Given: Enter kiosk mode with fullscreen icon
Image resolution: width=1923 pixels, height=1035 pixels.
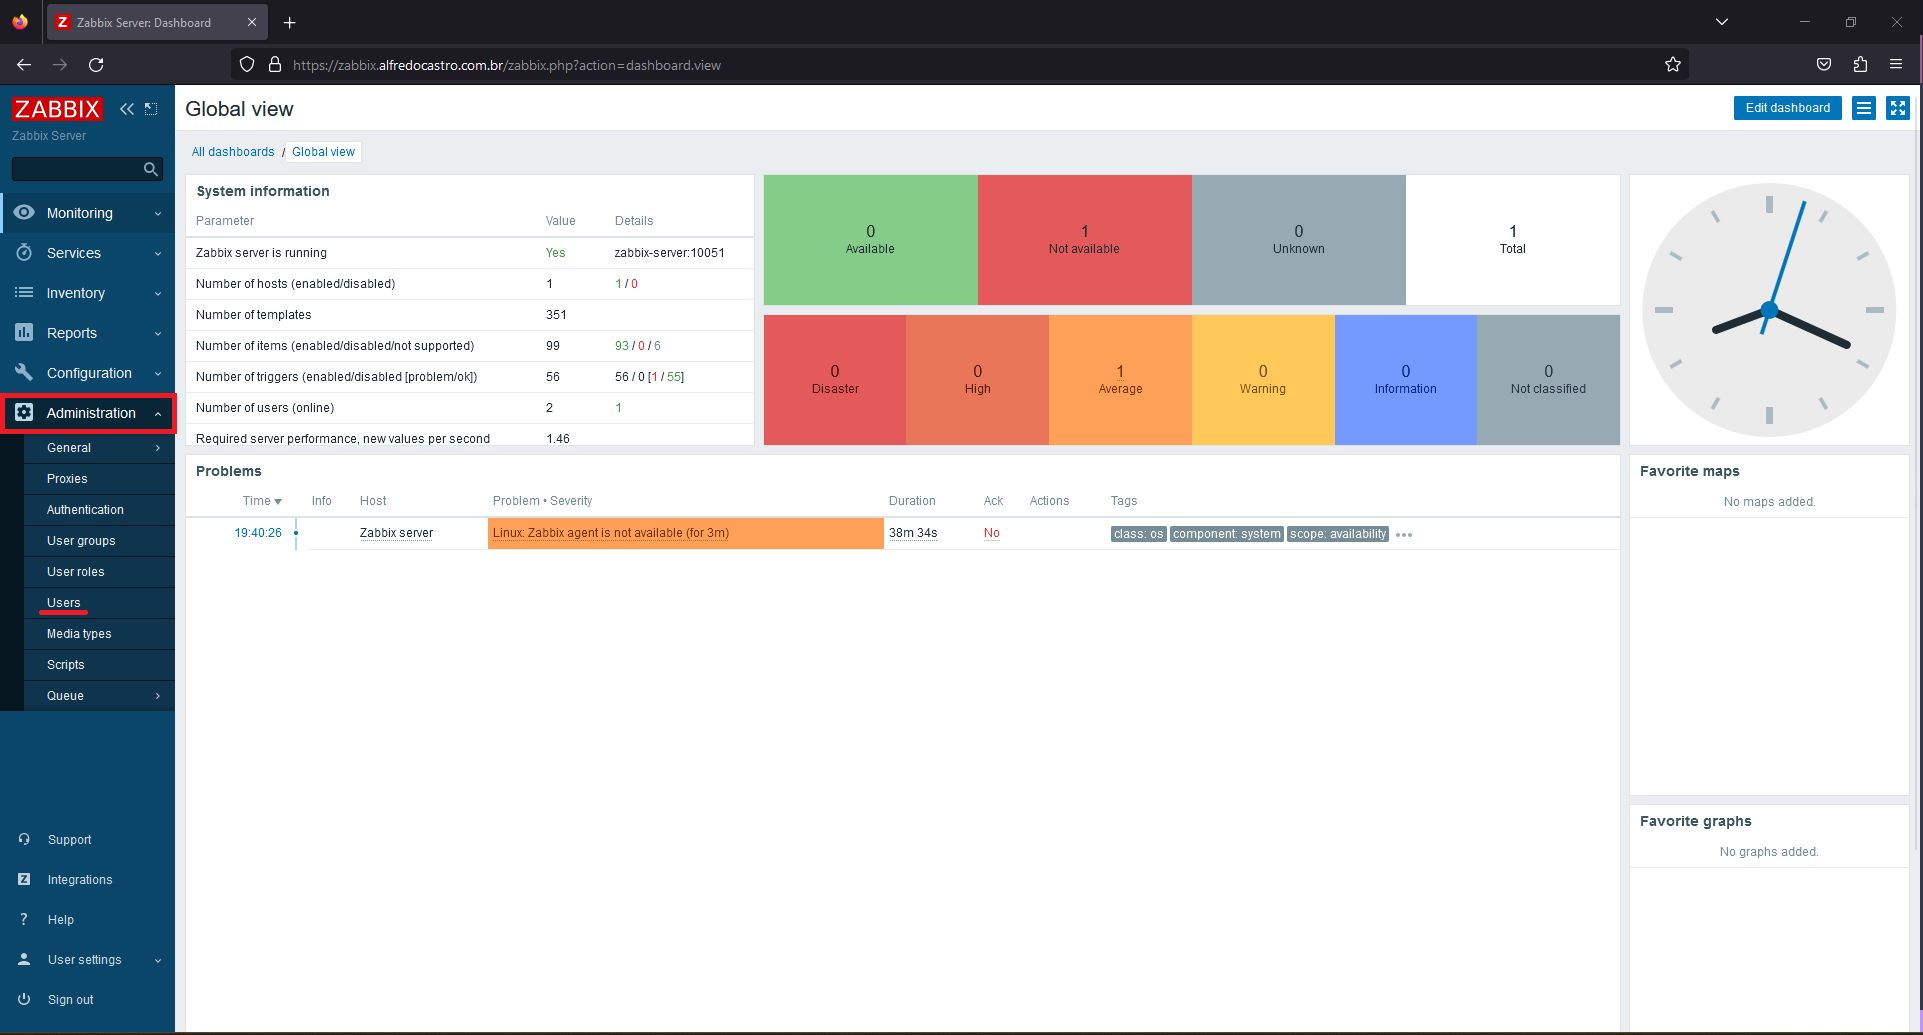Looking at the screenshot, I should coord(1898,108).
